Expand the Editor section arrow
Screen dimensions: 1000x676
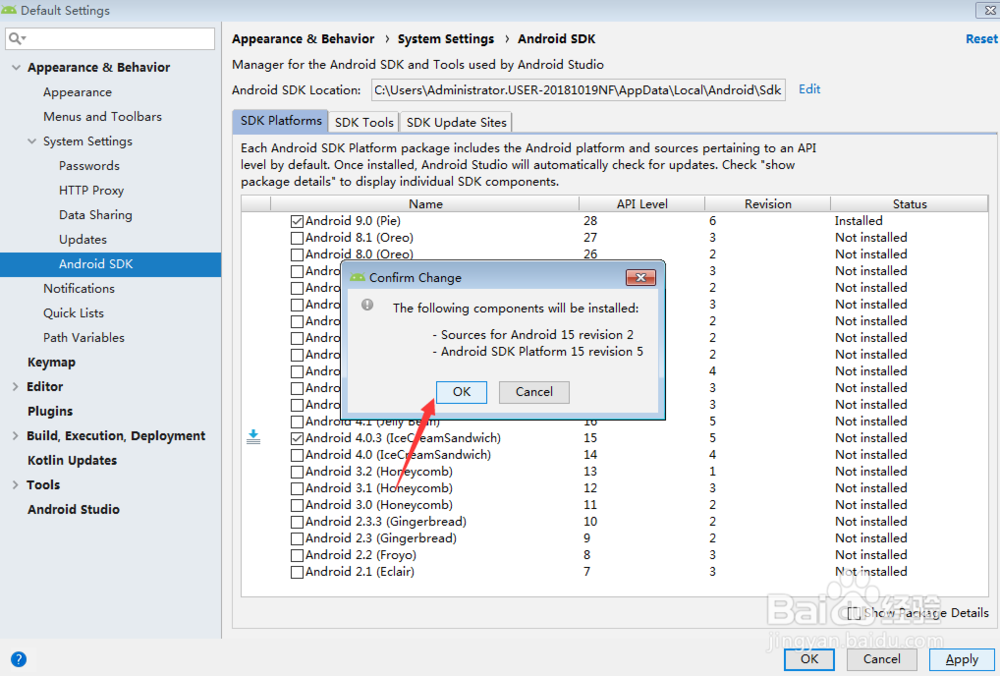coord(15,386)
